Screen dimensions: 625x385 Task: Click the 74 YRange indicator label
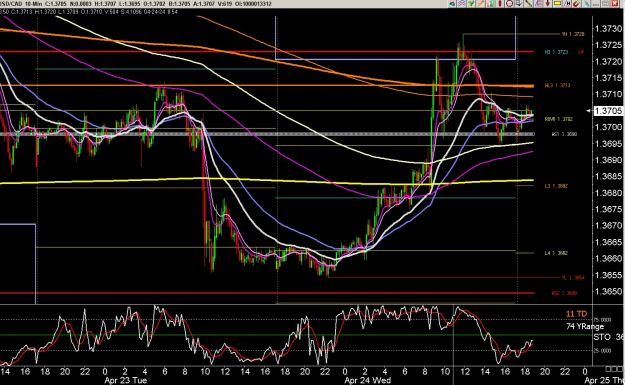point(585,326)
